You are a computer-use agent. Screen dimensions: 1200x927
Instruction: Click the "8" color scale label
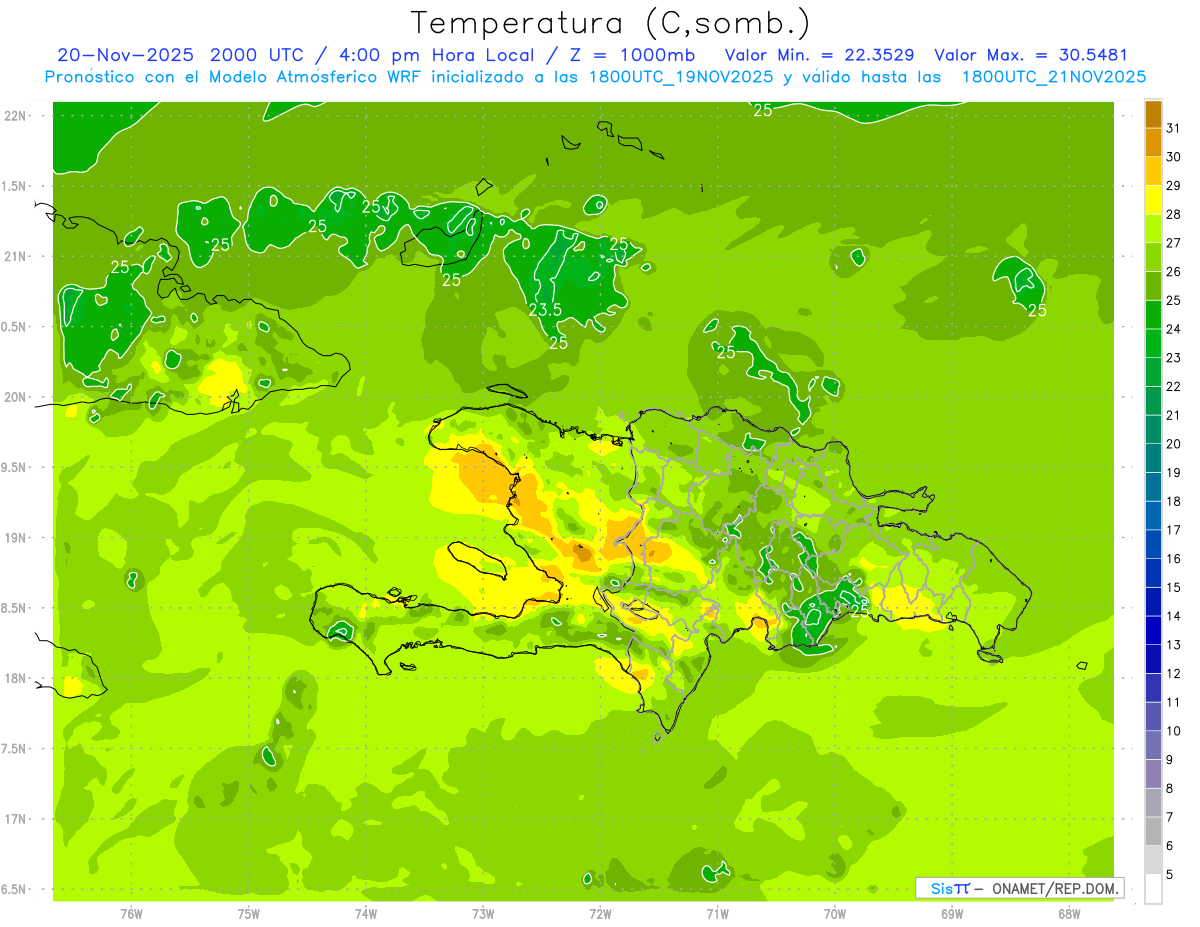pyautogui.click(x=1170, y=788)
